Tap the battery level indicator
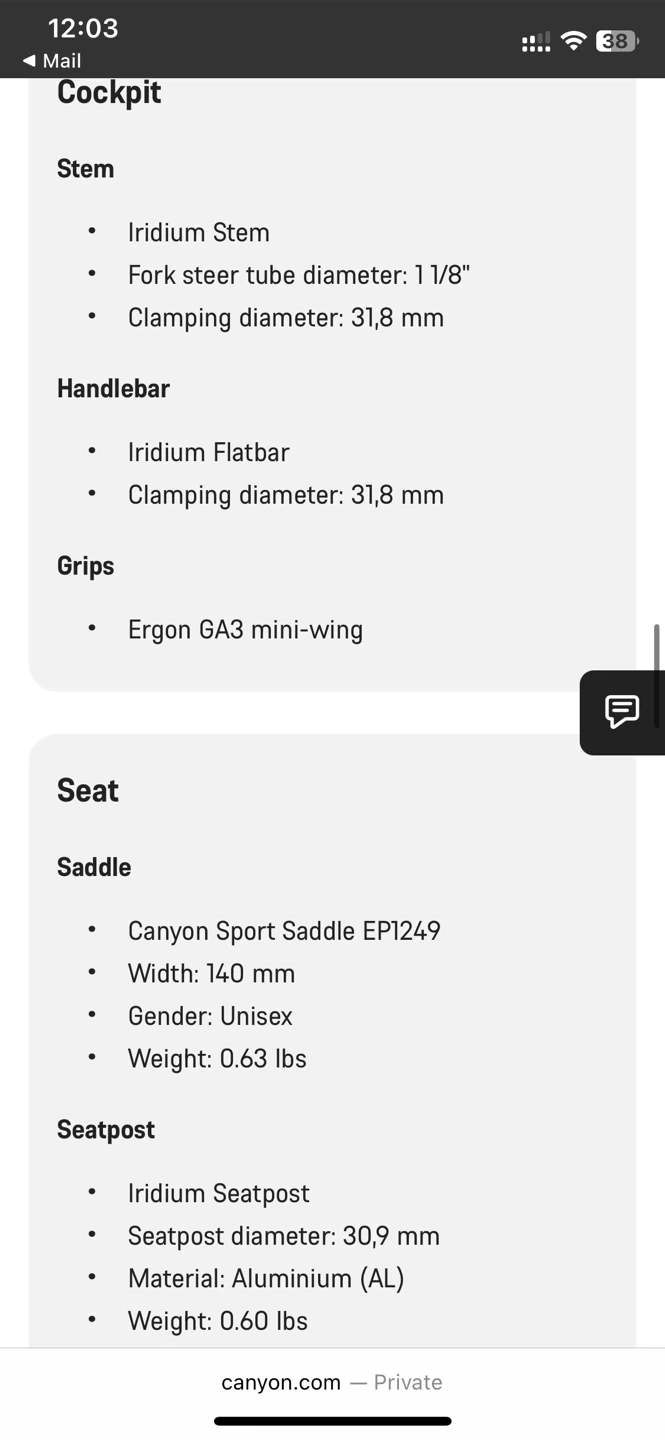Viewport: 665px width, 1440px height. coord(616,41)
